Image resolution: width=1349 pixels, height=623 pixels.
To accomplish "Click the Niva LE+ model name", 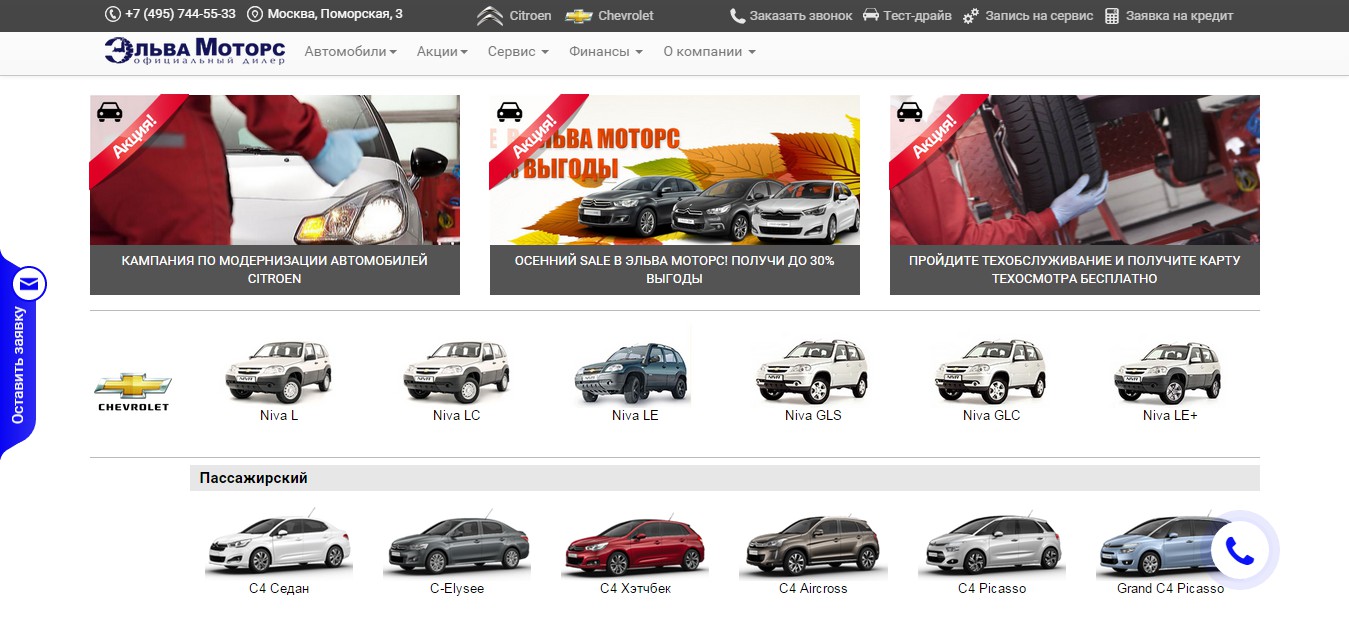I will [1170, 415].
